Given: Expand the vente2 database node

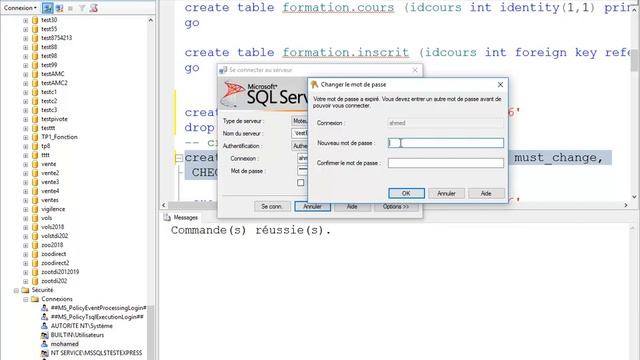Looking at the screenshot, I should [26, 173].
